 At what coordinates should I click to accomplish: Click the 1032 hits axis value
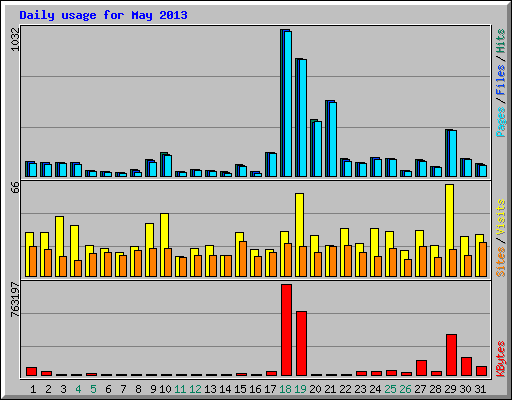point(15,39)
